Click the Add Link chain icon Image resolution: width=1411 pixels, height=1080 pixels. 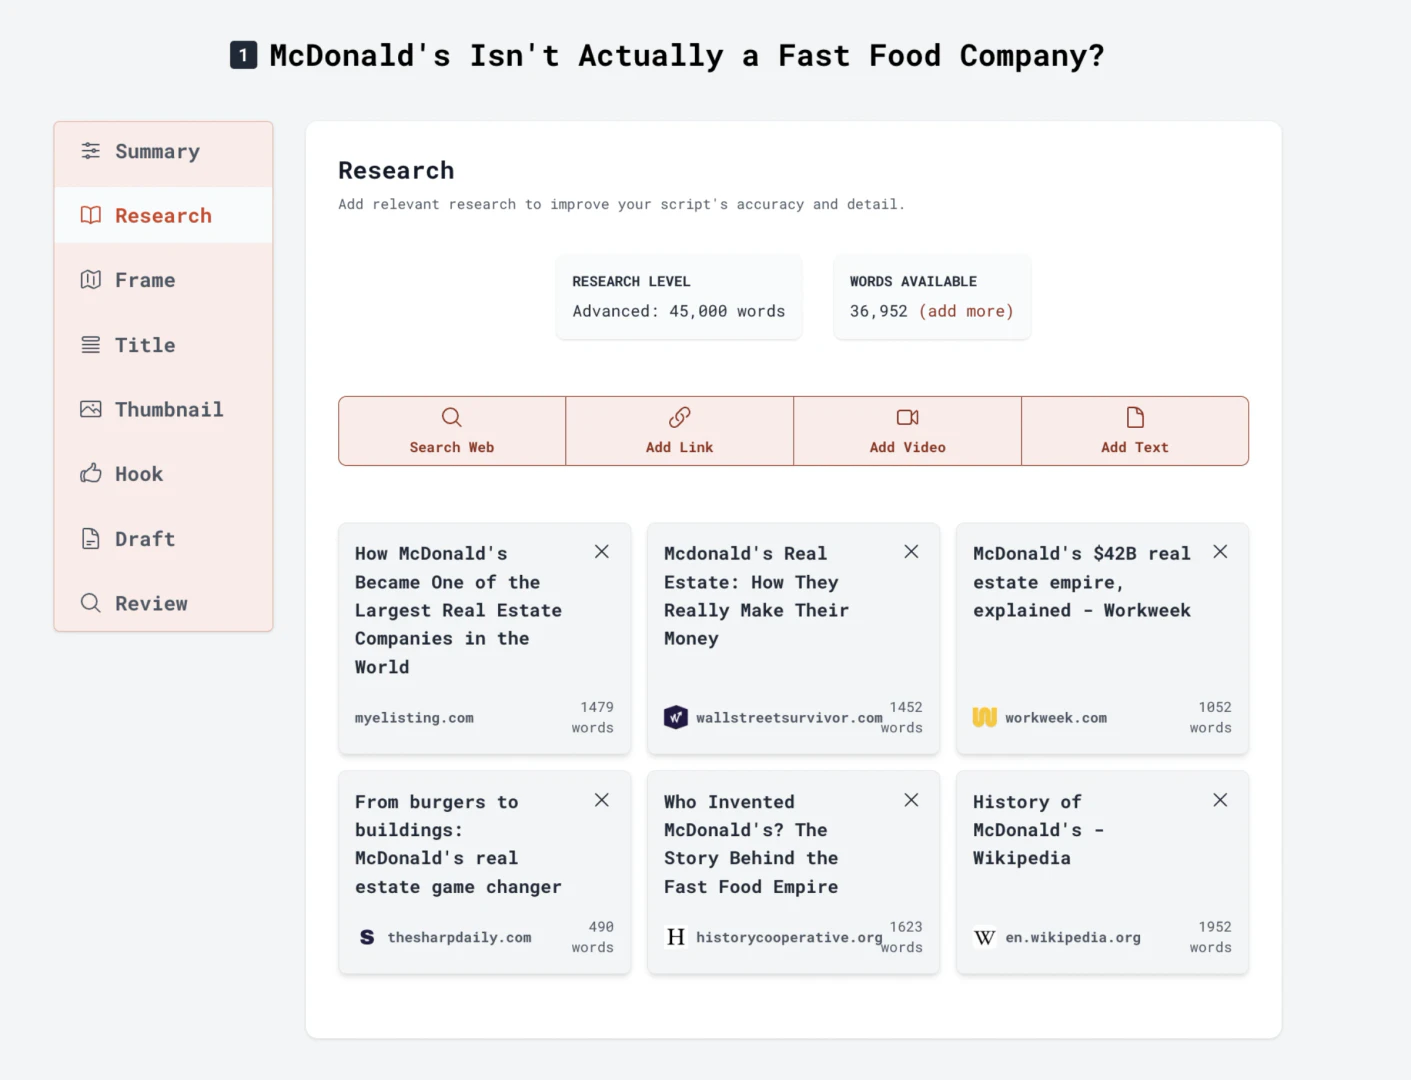pos(679,417)
